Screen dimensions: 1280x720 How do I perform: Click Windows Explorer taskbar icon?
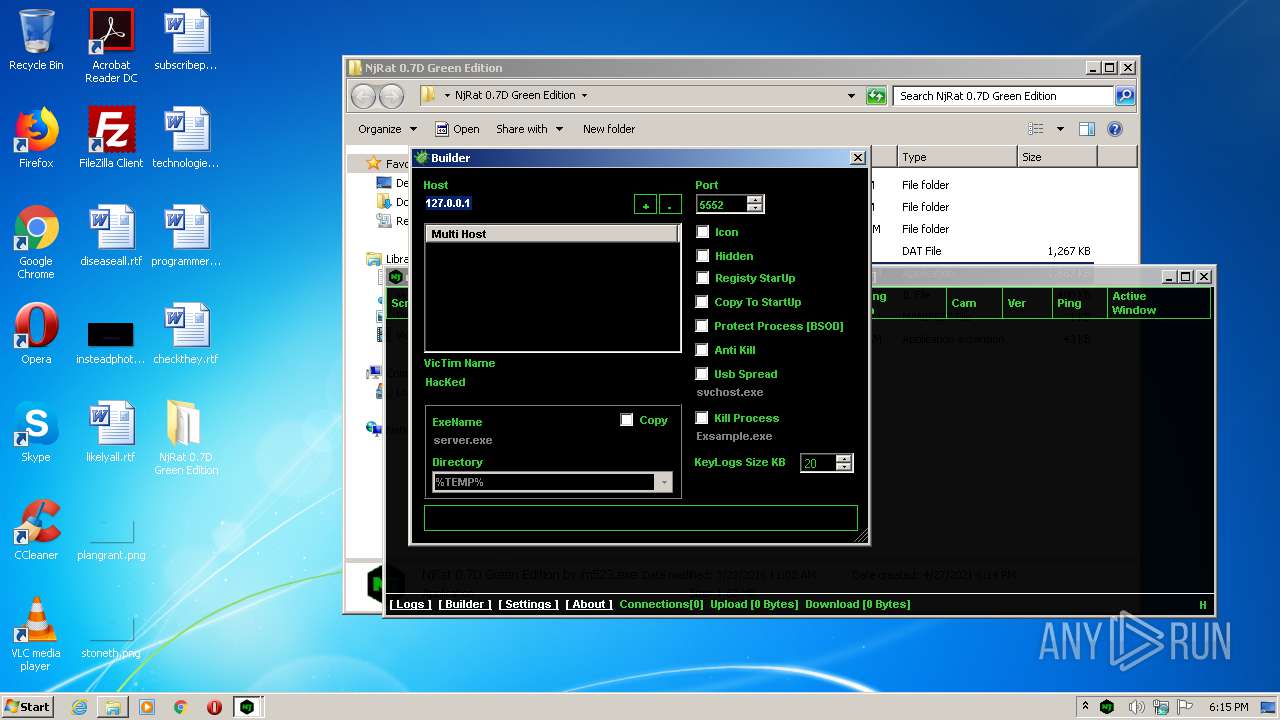(113, 707)
